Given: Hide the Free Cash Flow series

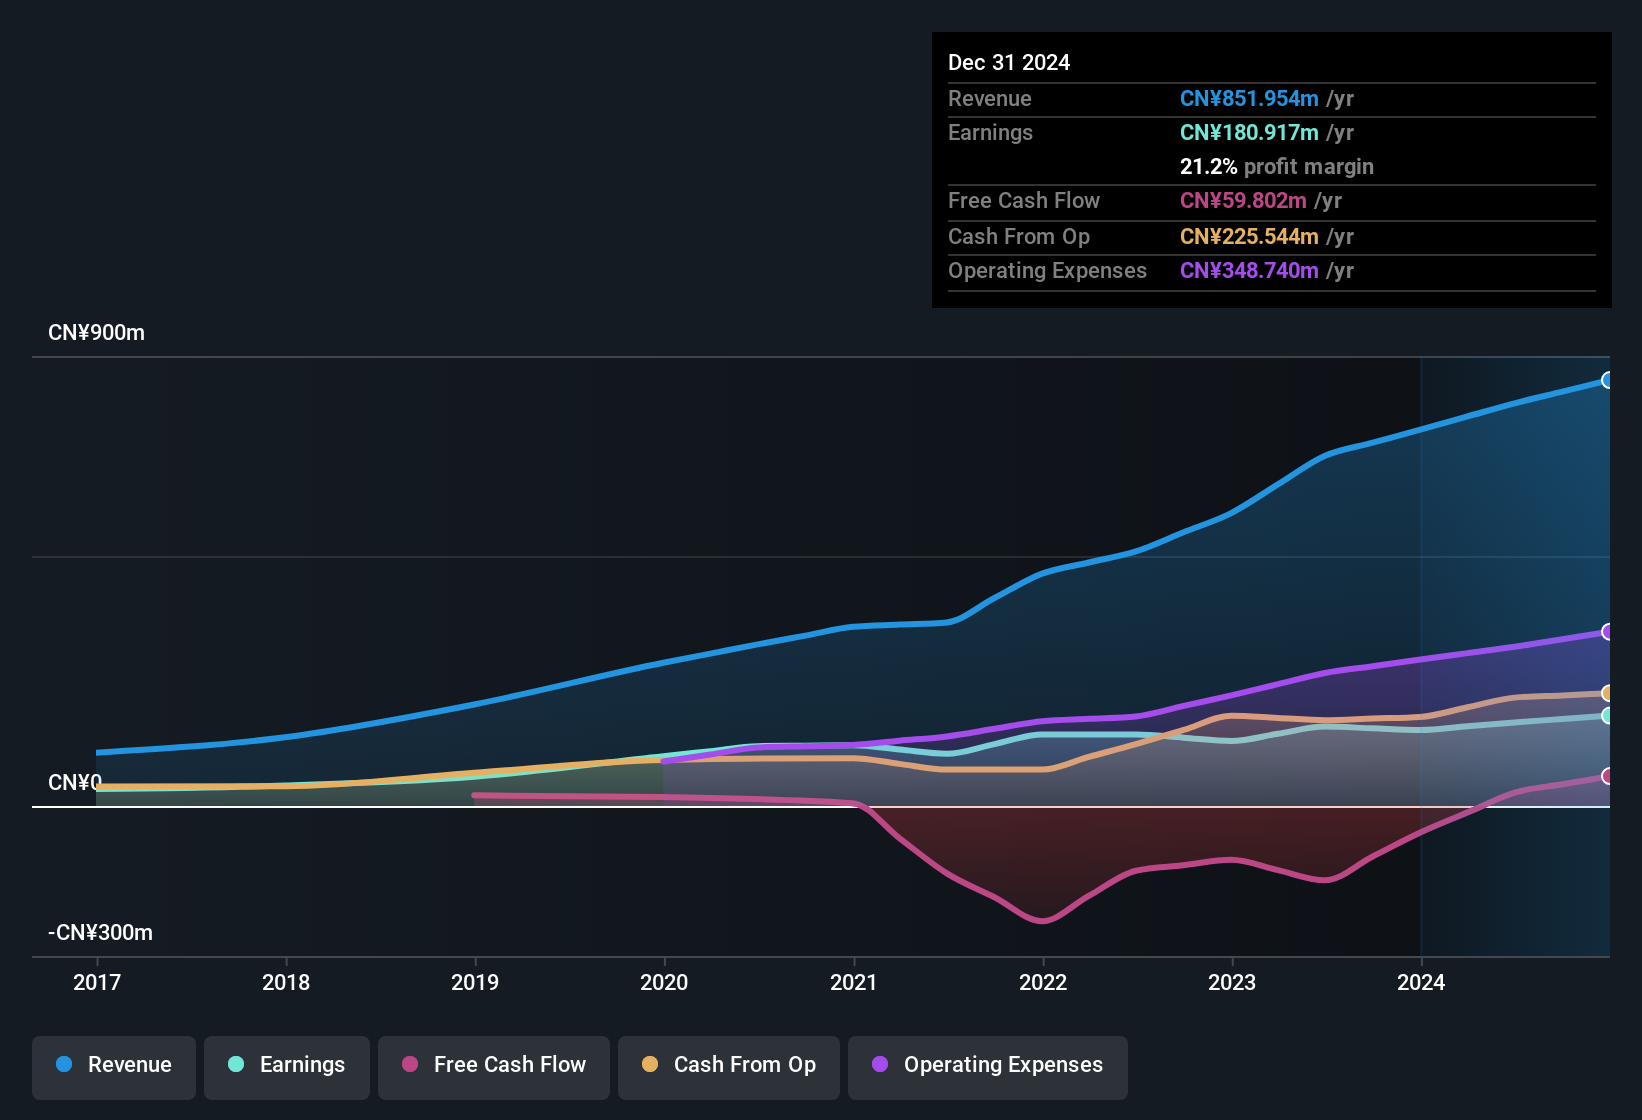Looking at the screenshot, I should point(494,1065).
